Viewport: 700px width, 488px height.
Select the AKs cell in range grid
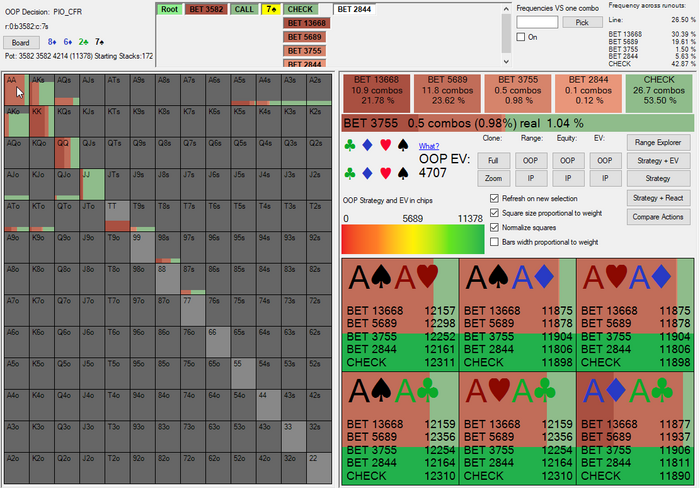42,90
